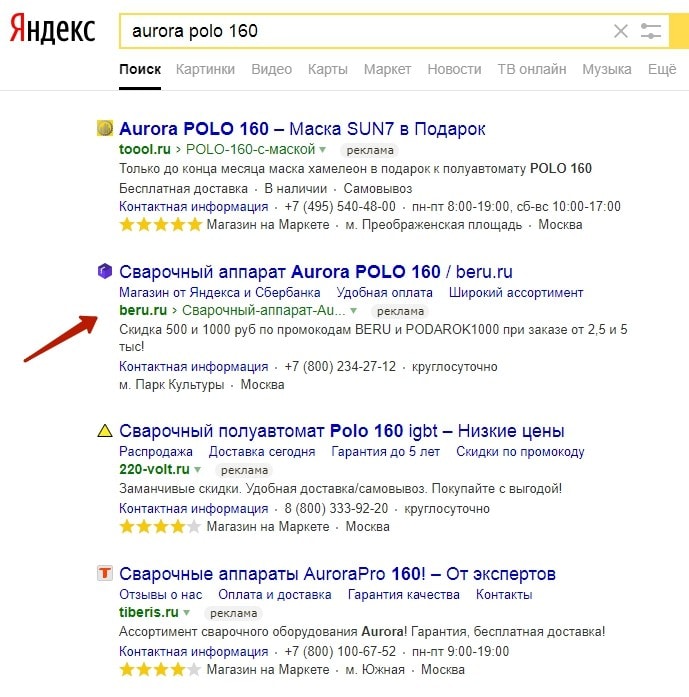Click the Контакты sitelink
The width and height of the screenshot is (689, 697).
504,595
